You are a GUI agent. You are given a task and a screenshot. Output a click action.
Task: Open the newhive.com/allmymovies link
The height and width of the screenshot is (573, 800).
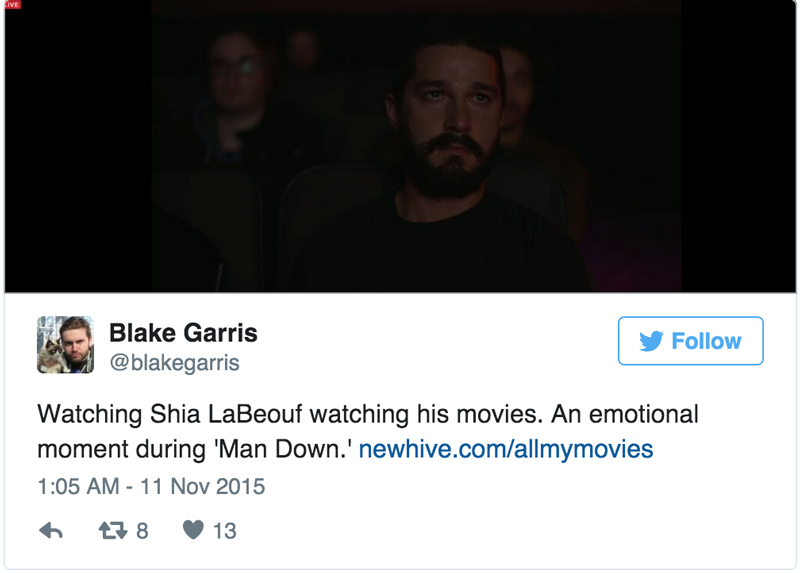point(506,449)
